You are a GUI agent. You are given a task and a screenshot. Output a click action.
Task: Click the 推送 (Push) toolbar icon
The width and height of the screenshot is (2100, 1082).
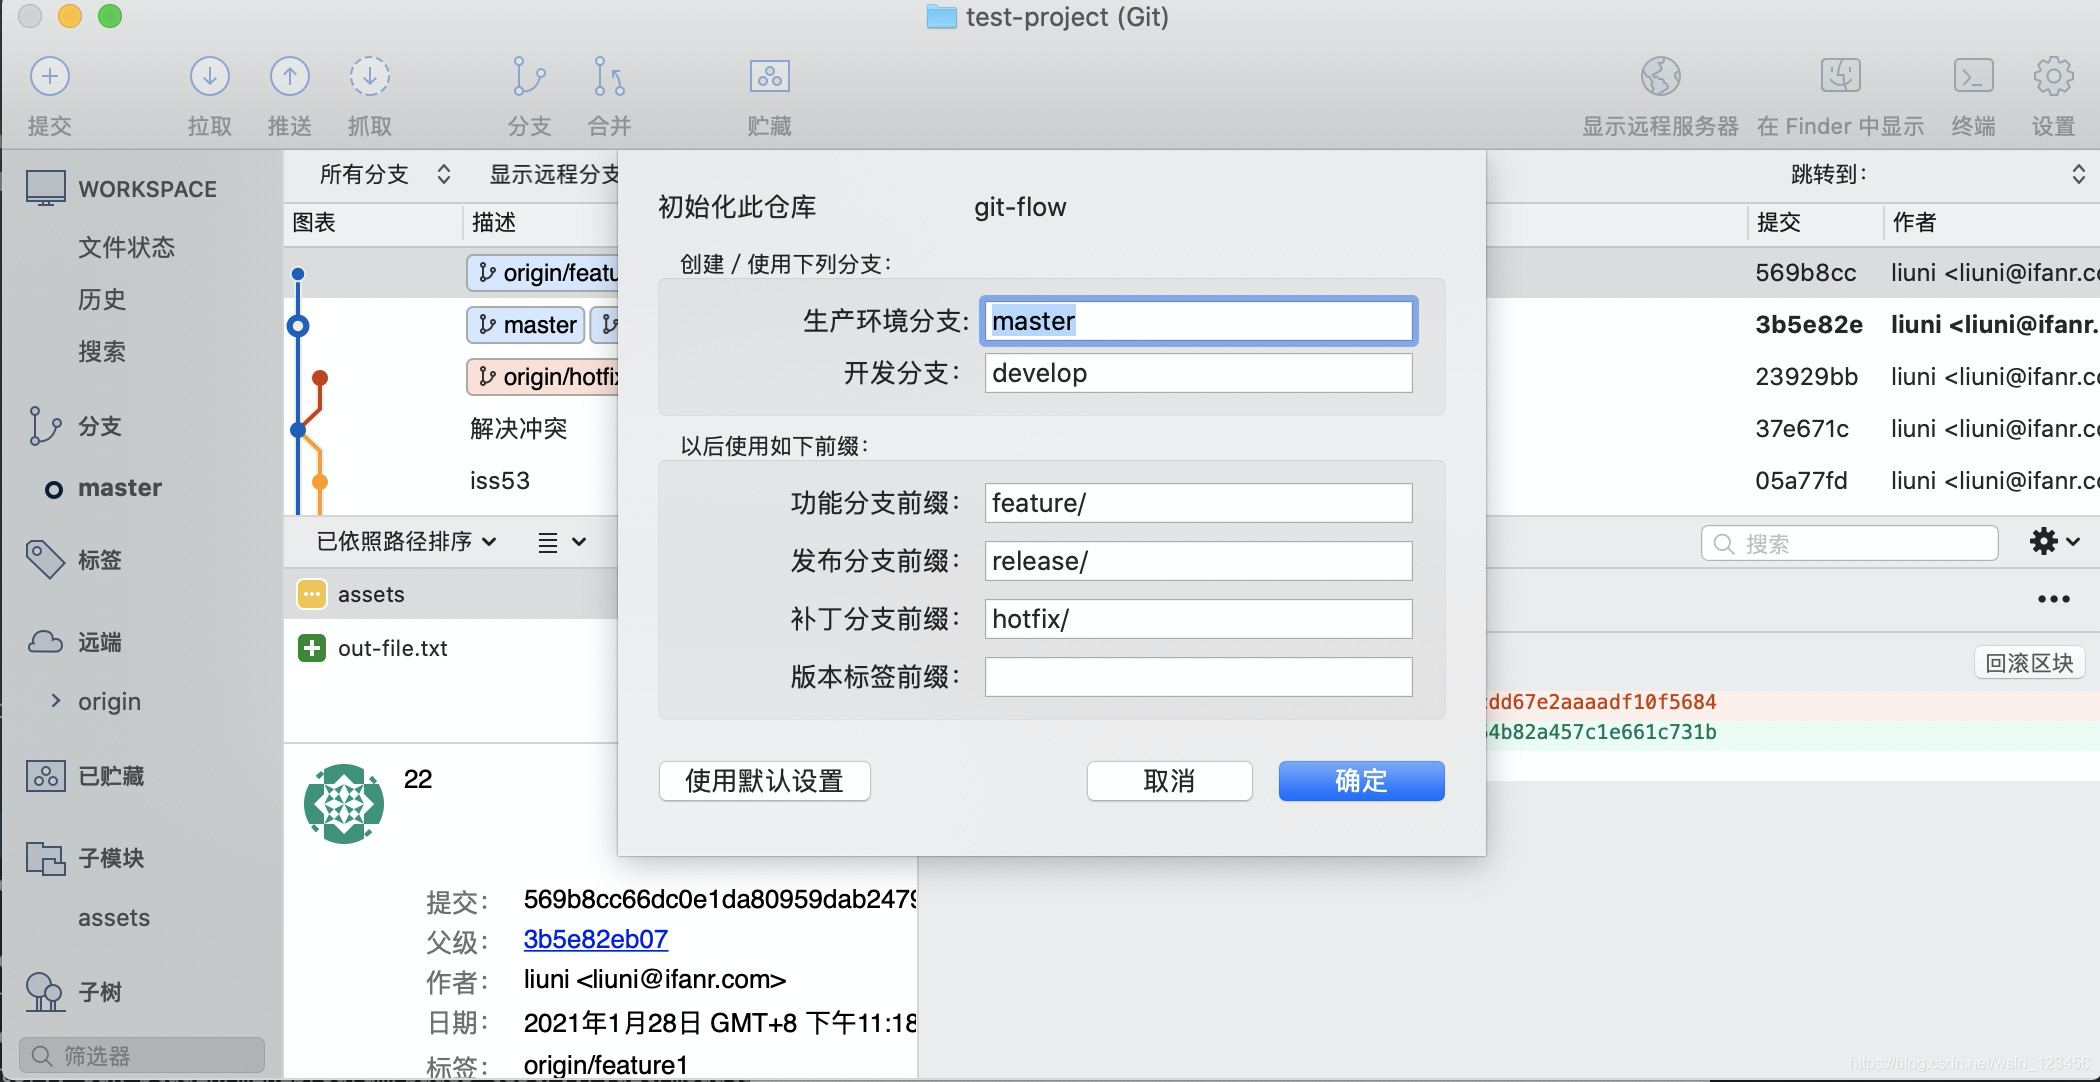tap(289, 77)
